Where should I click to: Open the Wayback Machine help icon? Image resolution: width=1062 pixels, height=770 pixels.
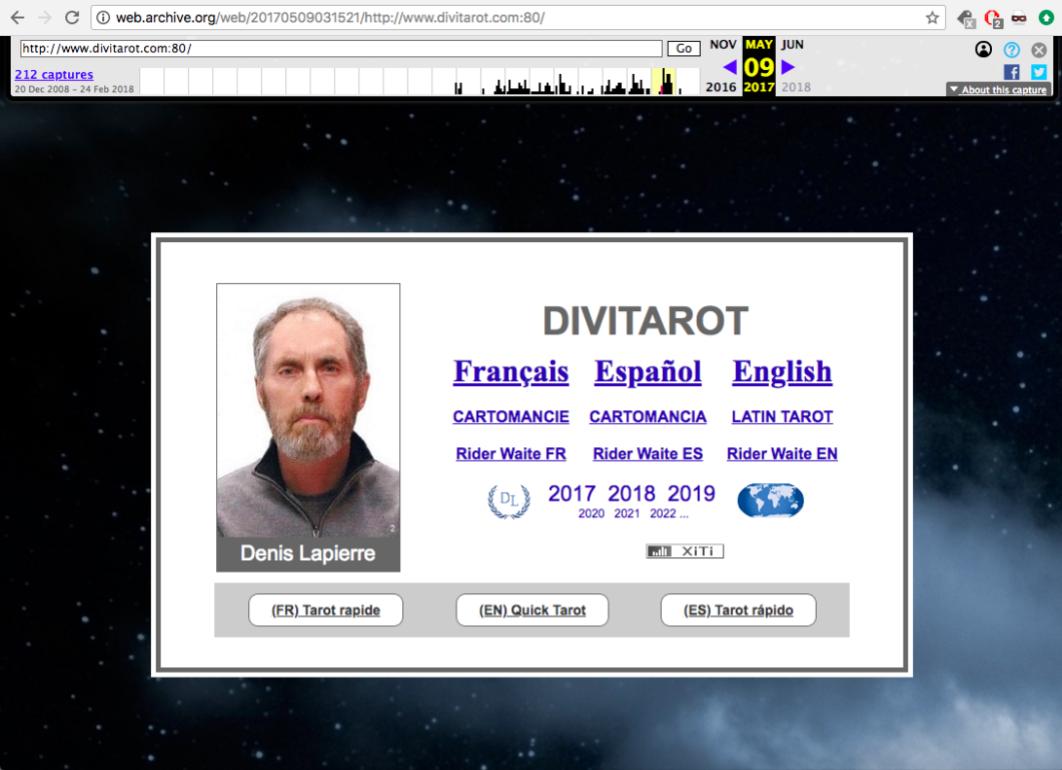tap(1011, 49)
